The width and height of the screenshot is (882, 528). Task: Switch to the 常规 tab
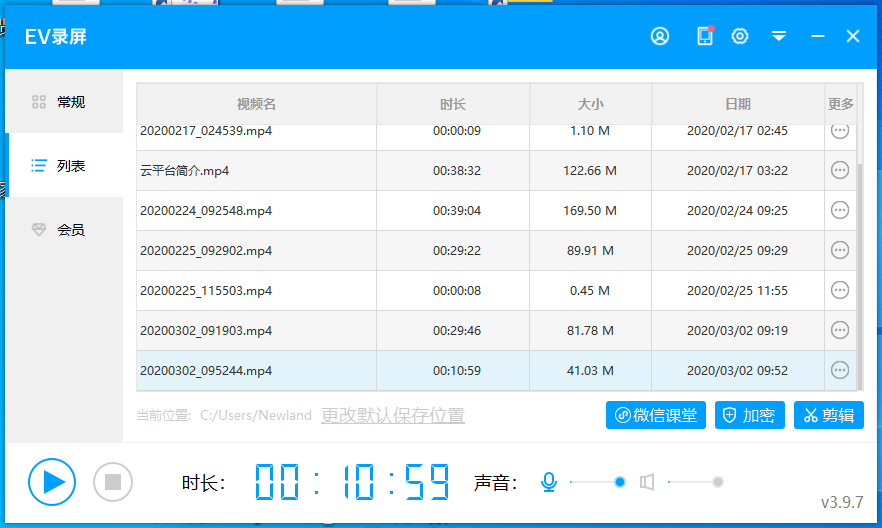point(64,102)
